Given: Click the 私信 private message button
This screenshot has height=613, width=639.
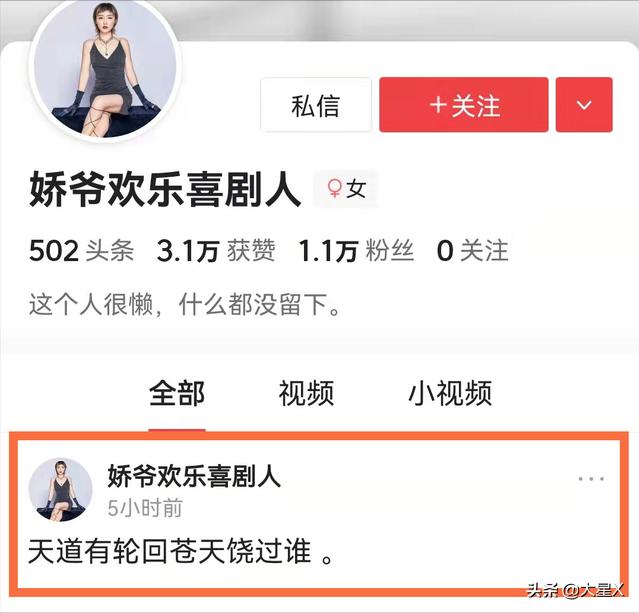Looking at the screenshot, I should click(x=316, y=105).
